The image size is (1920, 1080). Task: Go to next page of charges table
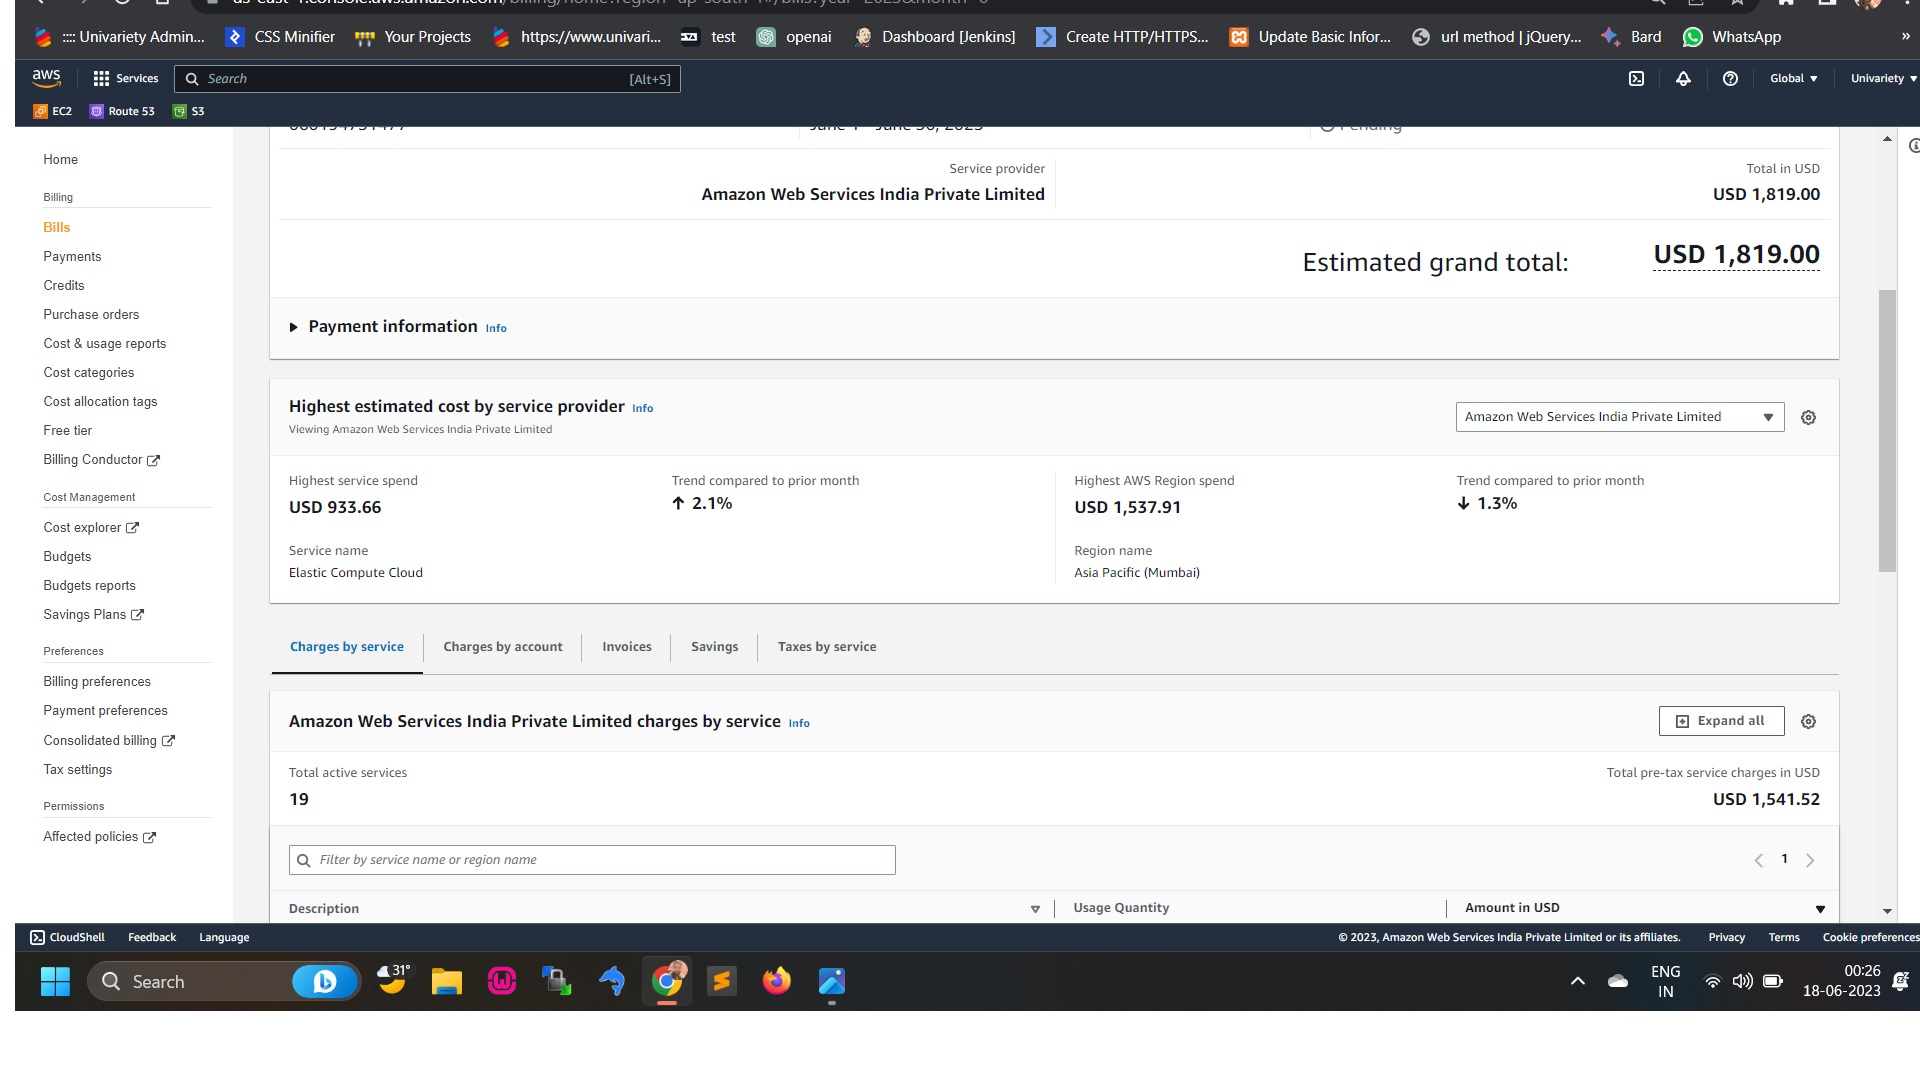pyautogui.click(x=1809, y=860)
